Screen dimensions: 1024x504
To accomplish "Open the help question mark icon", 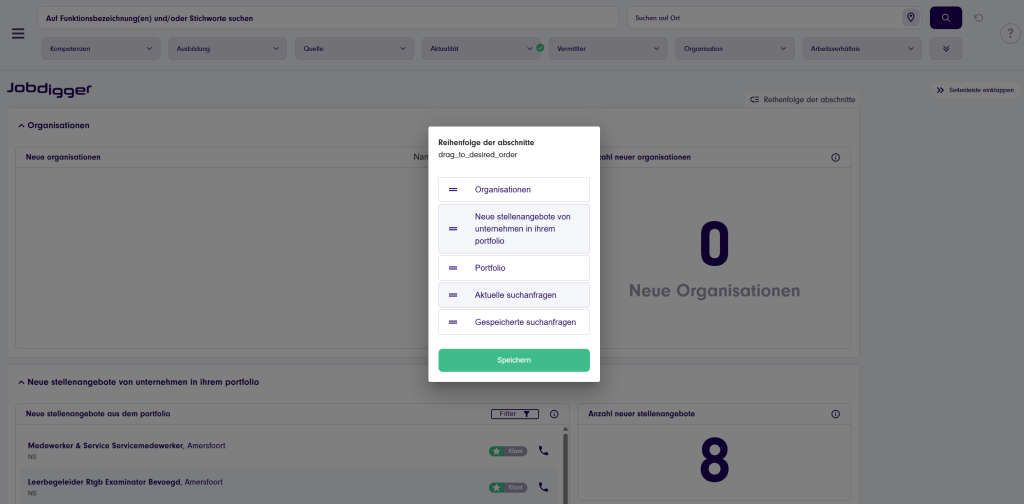I will click(1009, 34).
